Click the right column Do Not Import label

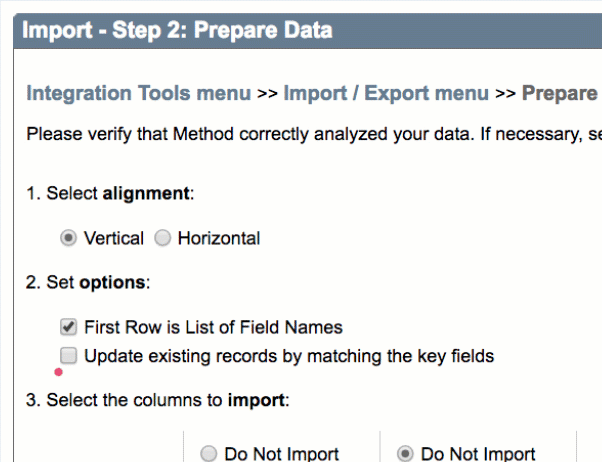[478, 454]
